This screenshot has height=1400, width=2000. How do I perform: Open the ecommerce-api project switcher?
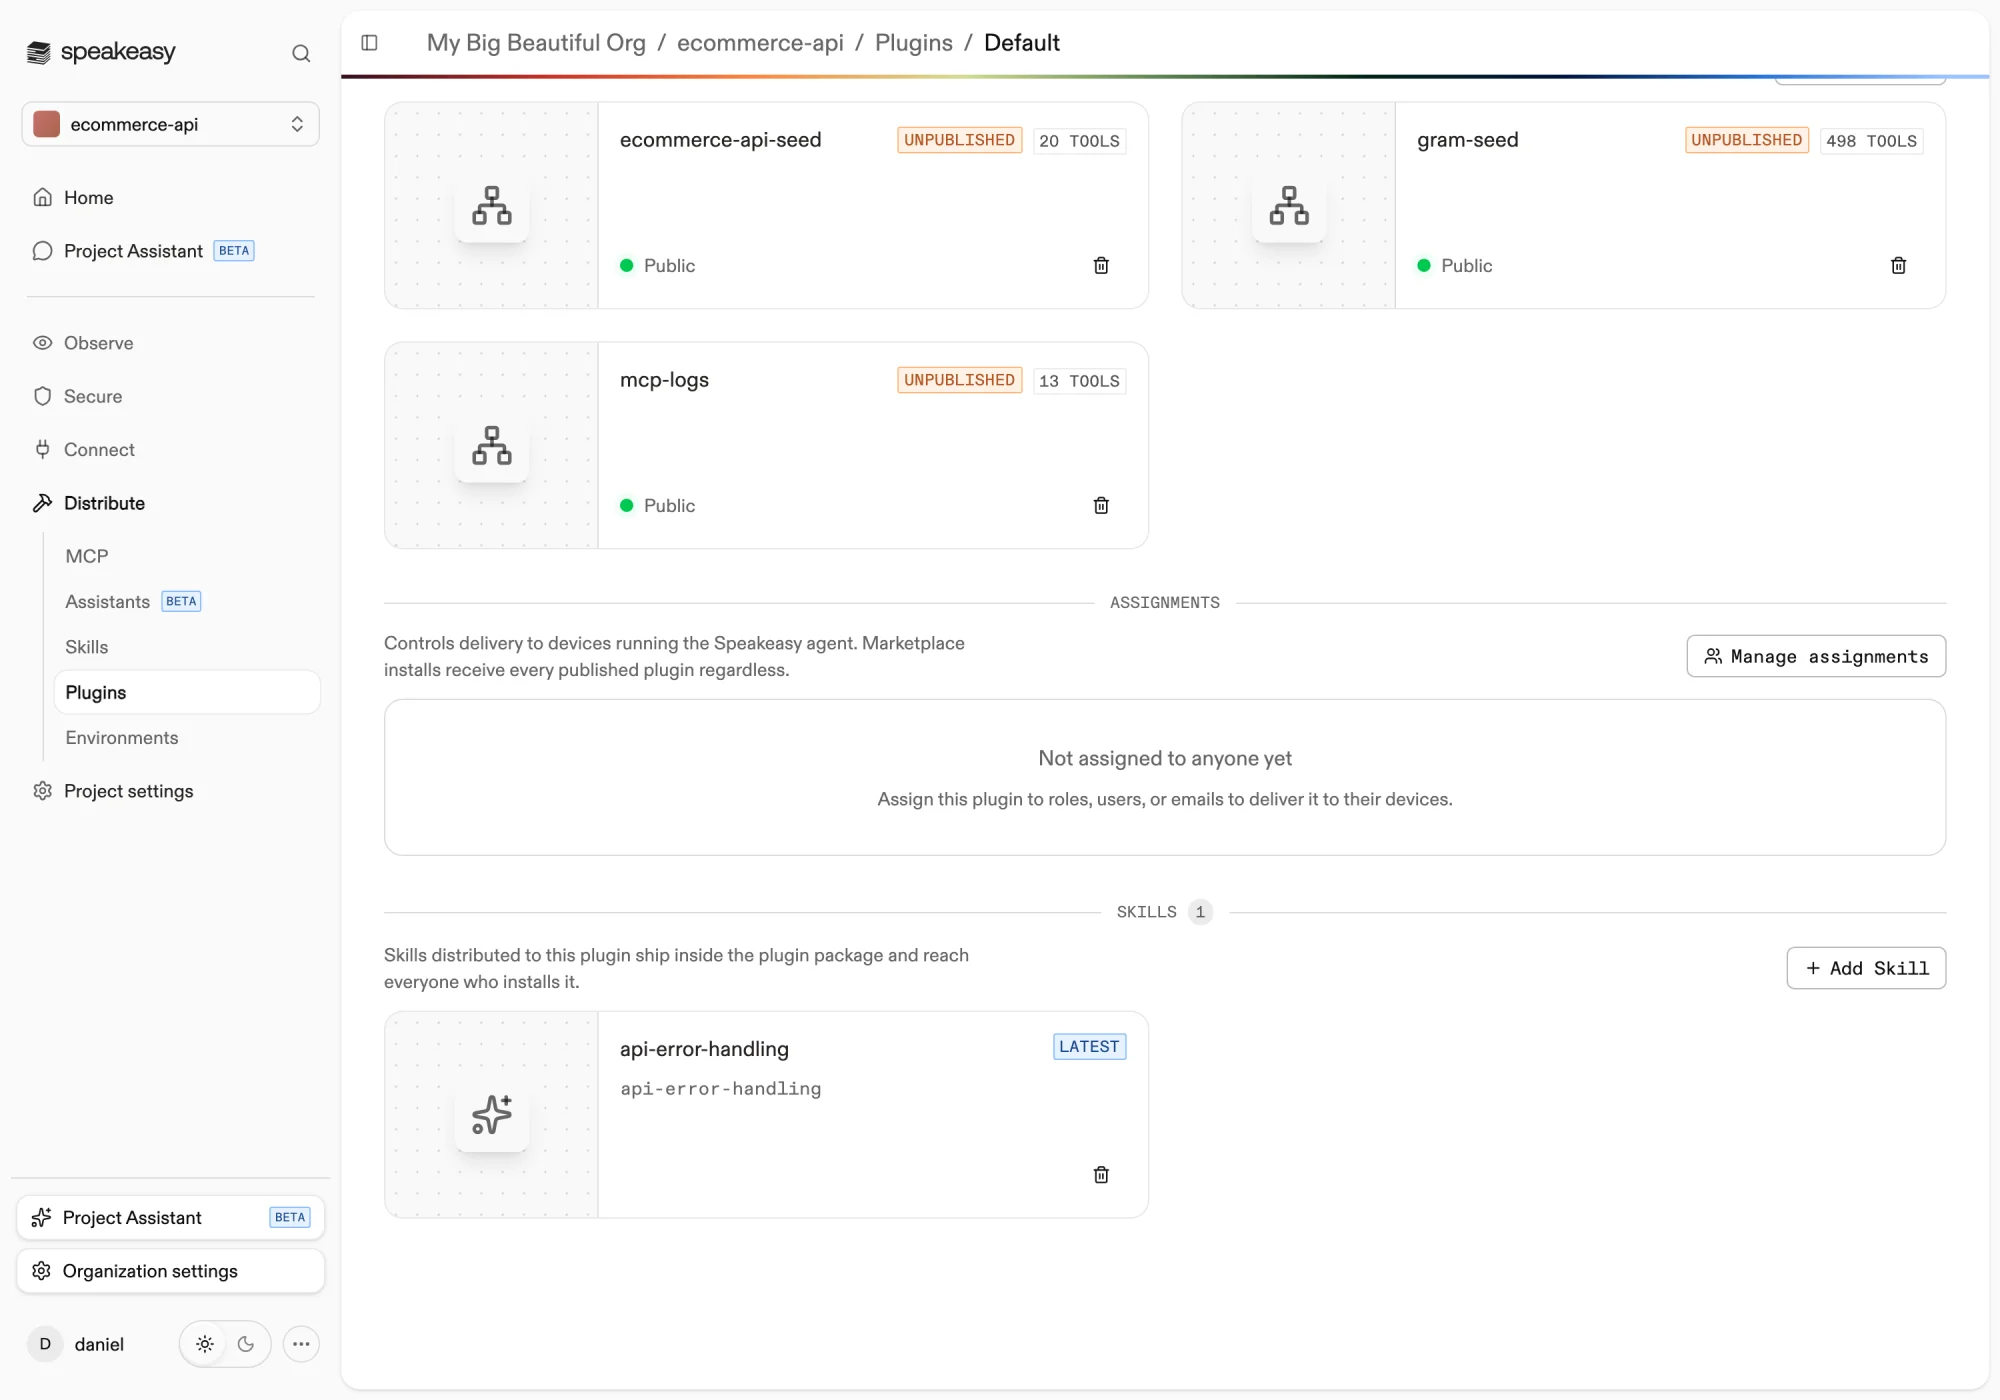coord(171,124)
